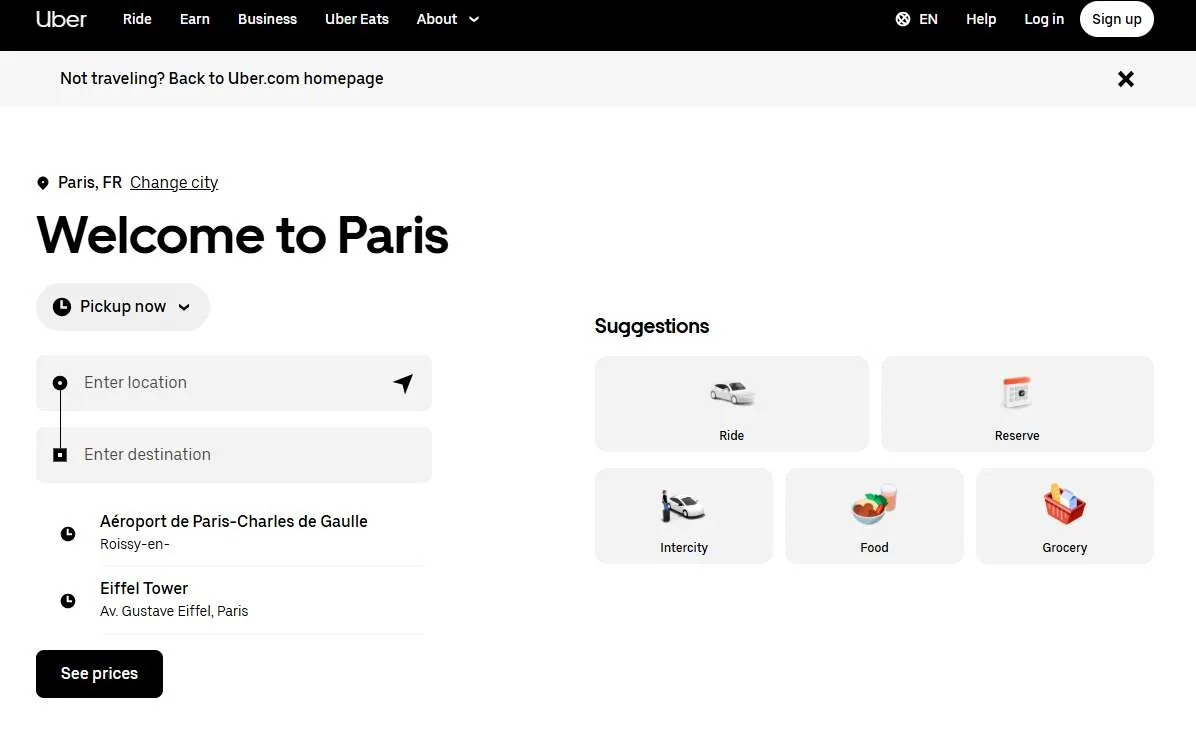Click the Sign up button
This screenshot has width=1196, height=735.
pyautogui.click(x=1117, y=19)
